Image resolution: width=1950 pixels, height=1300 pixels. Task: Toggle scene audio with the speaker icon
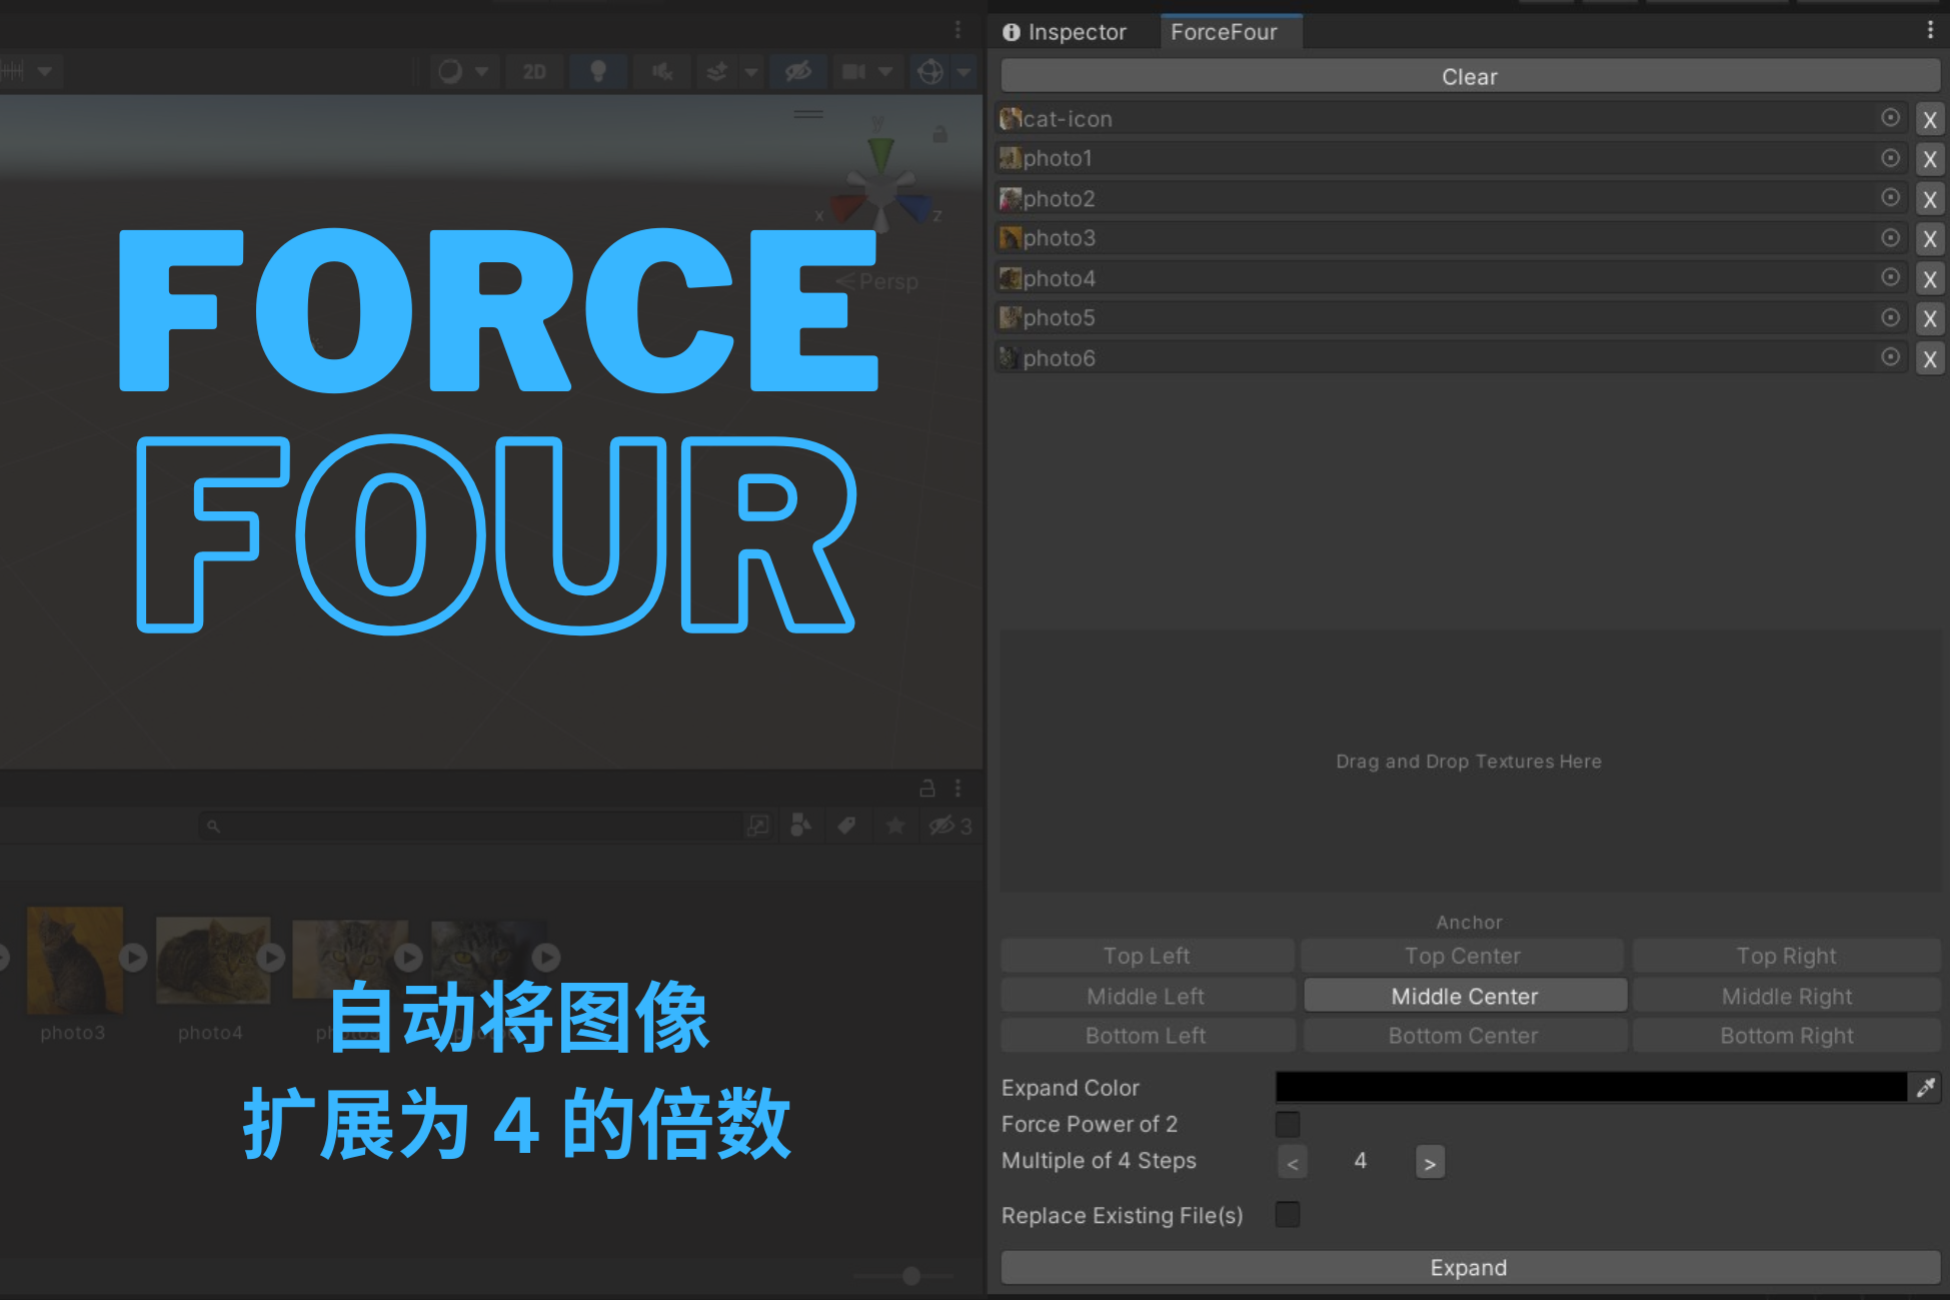[661, 72]
